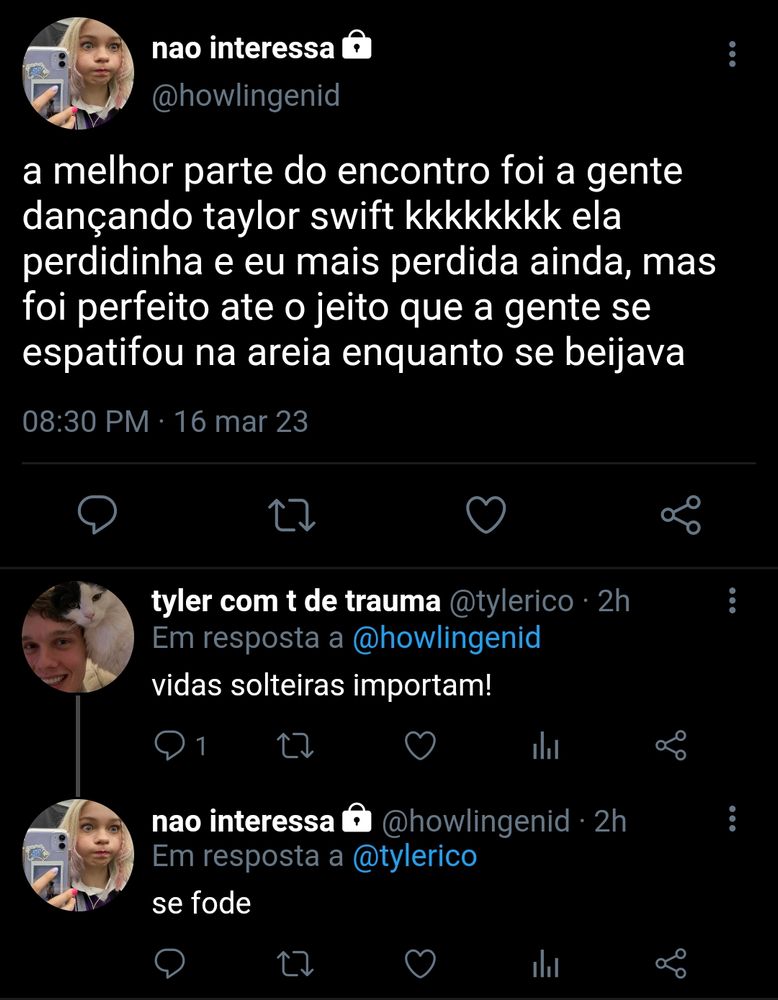Viewport: 778px width, 1000px height.
Task: Retweet the 'vidas solteiras importam!' reply
Action: [x=296, y=745]
